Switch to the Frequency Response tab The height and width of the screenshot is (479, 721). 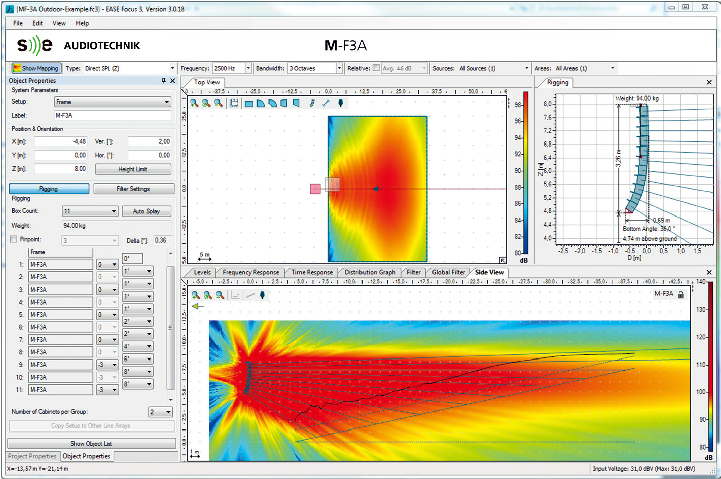[251, 272]
